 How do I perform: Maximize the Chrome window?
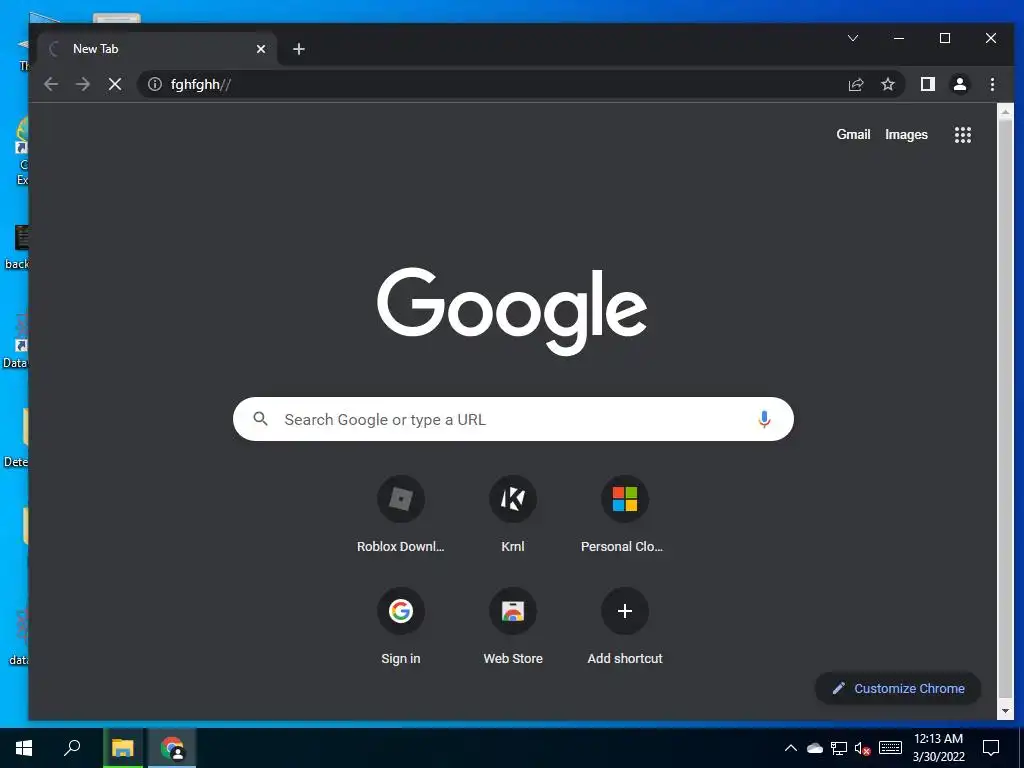944,38
